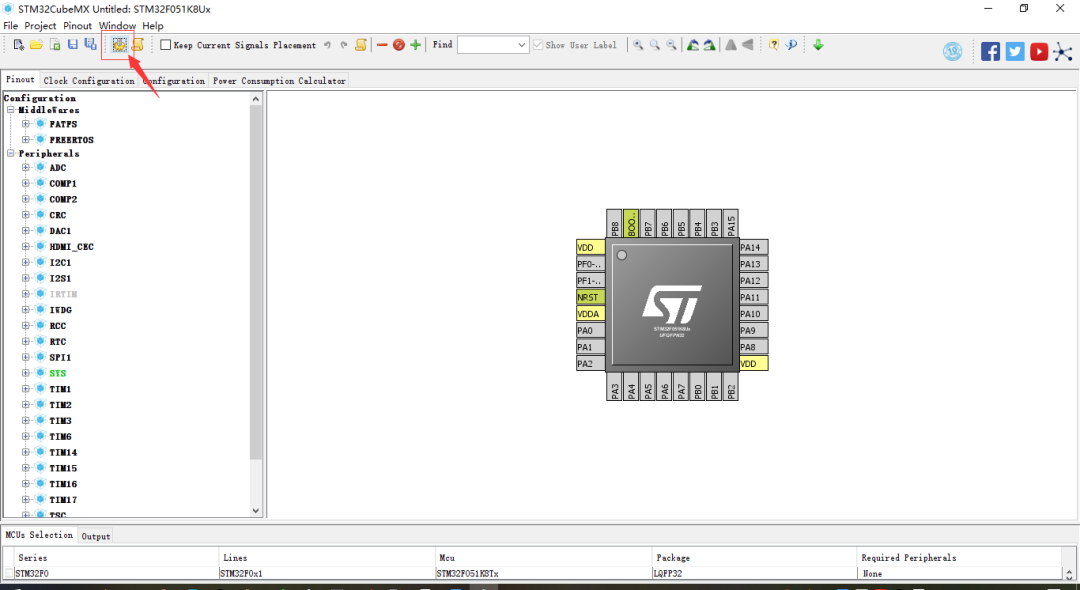This screenshot has height=590, width=1080.
Task: Open the Facebook icon link
Action: point(990,52)
